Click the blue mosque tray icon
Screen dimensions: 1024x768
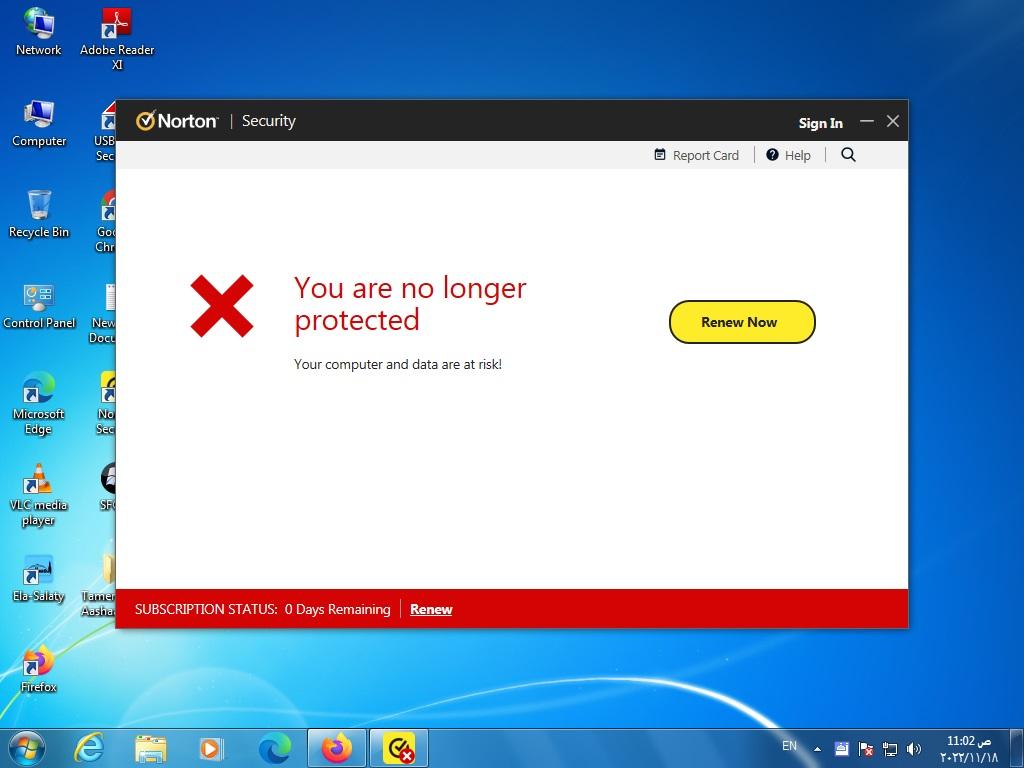tap(842, 748)
